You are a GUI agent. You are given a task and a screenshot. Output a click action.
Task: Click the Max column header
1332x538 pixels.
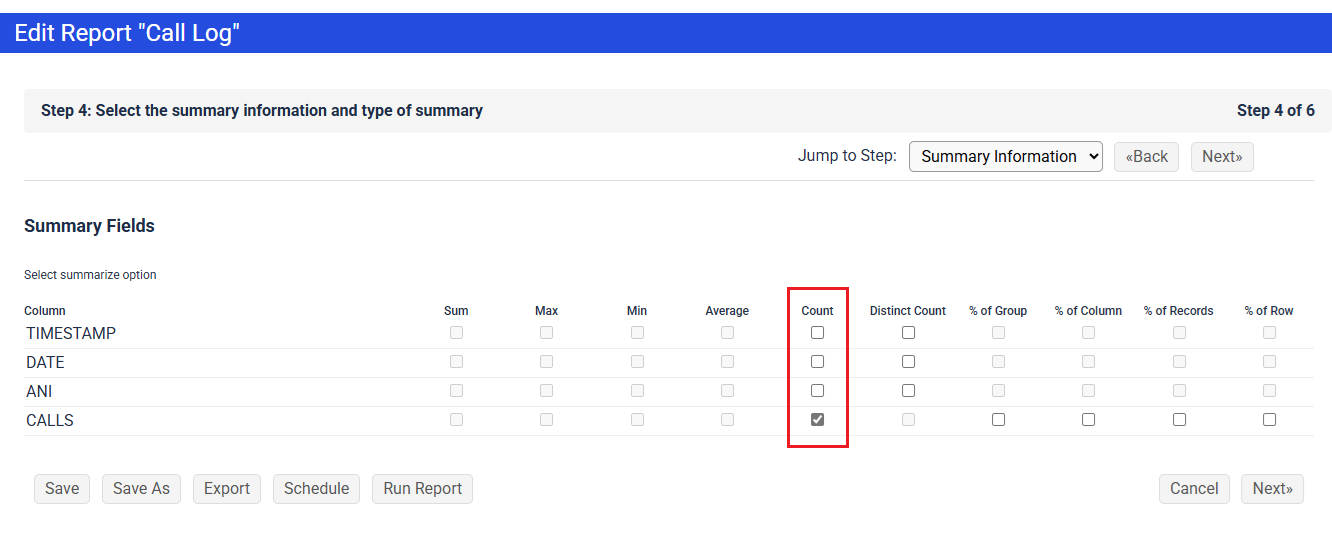click(546, 311)
